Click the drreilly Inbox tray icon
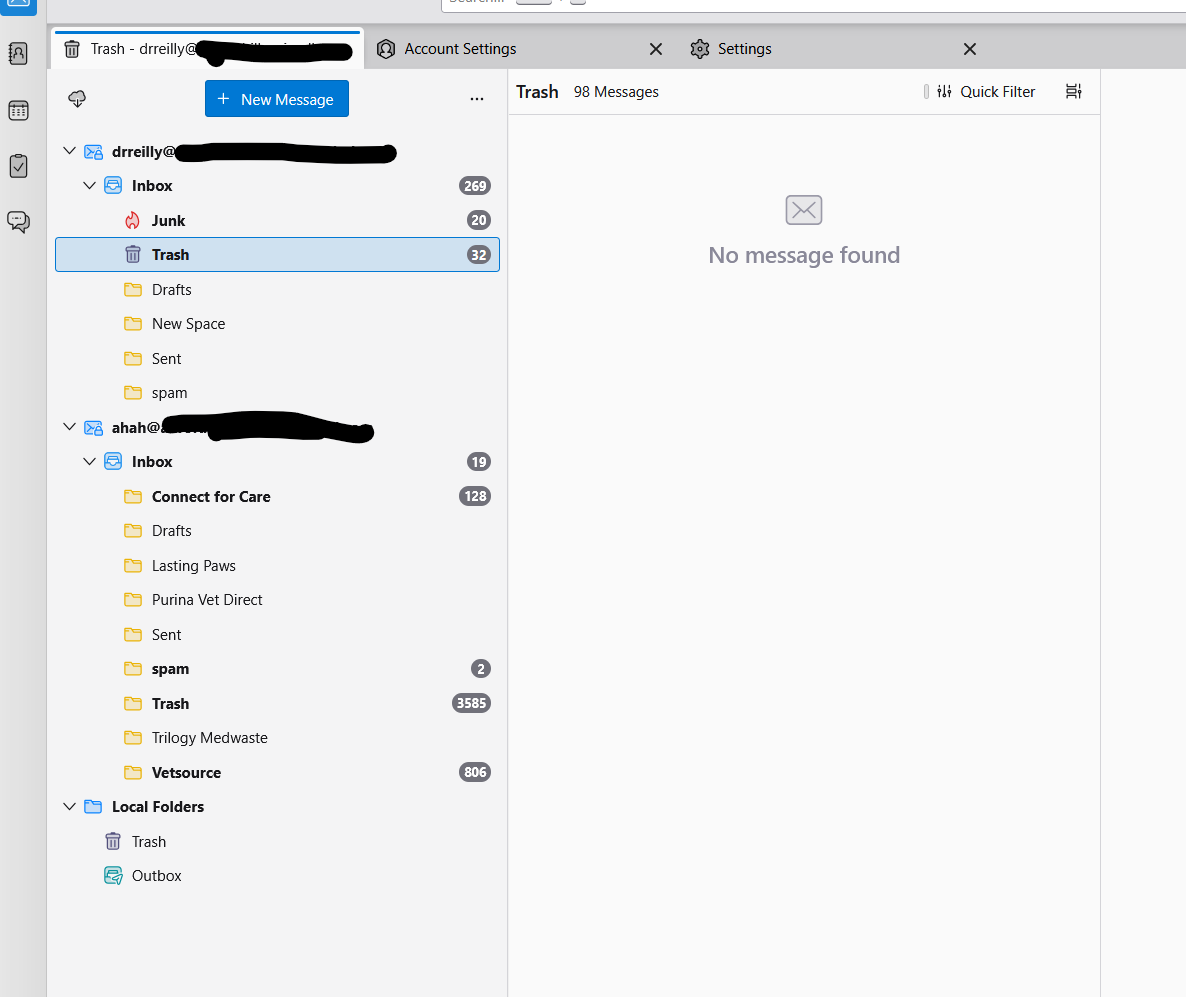 click(x=113, y=185)
